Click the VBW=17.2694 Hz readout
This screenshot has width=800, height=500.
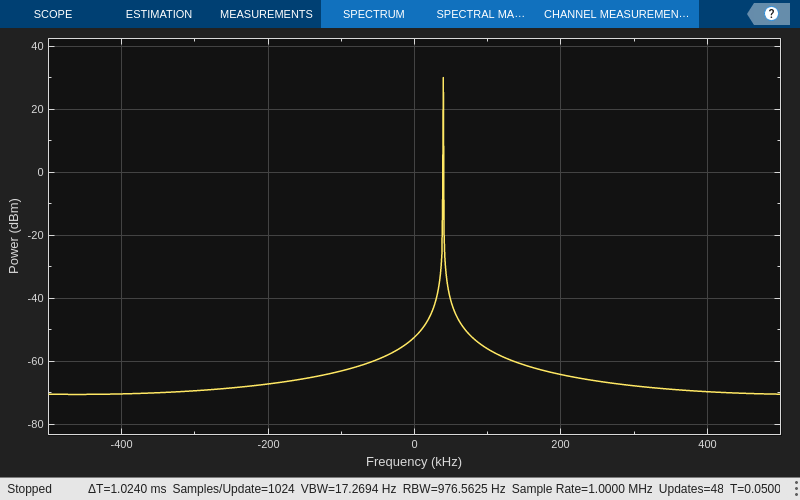pyautogui.click(x=348, y=489)
